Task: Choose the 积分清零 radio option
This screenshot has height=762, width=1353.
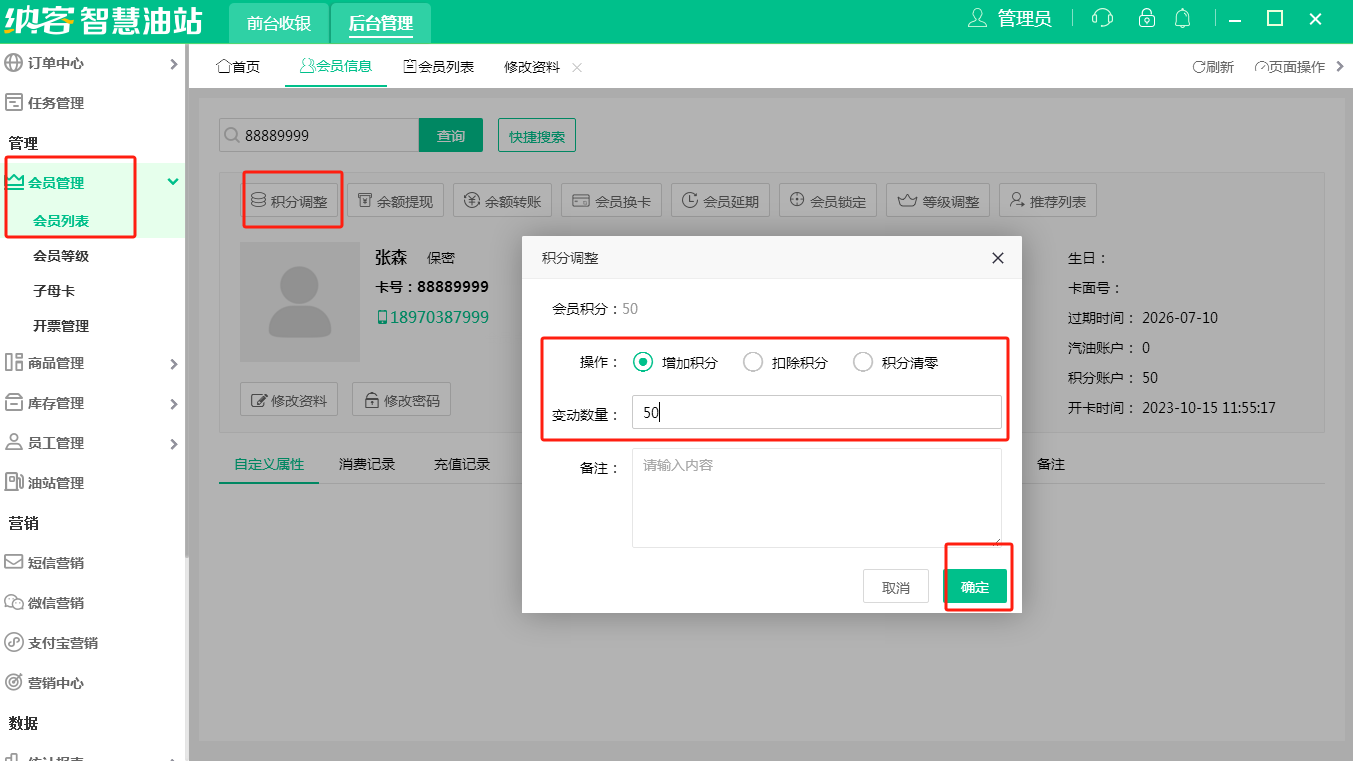Action: (x=863, y=362)
